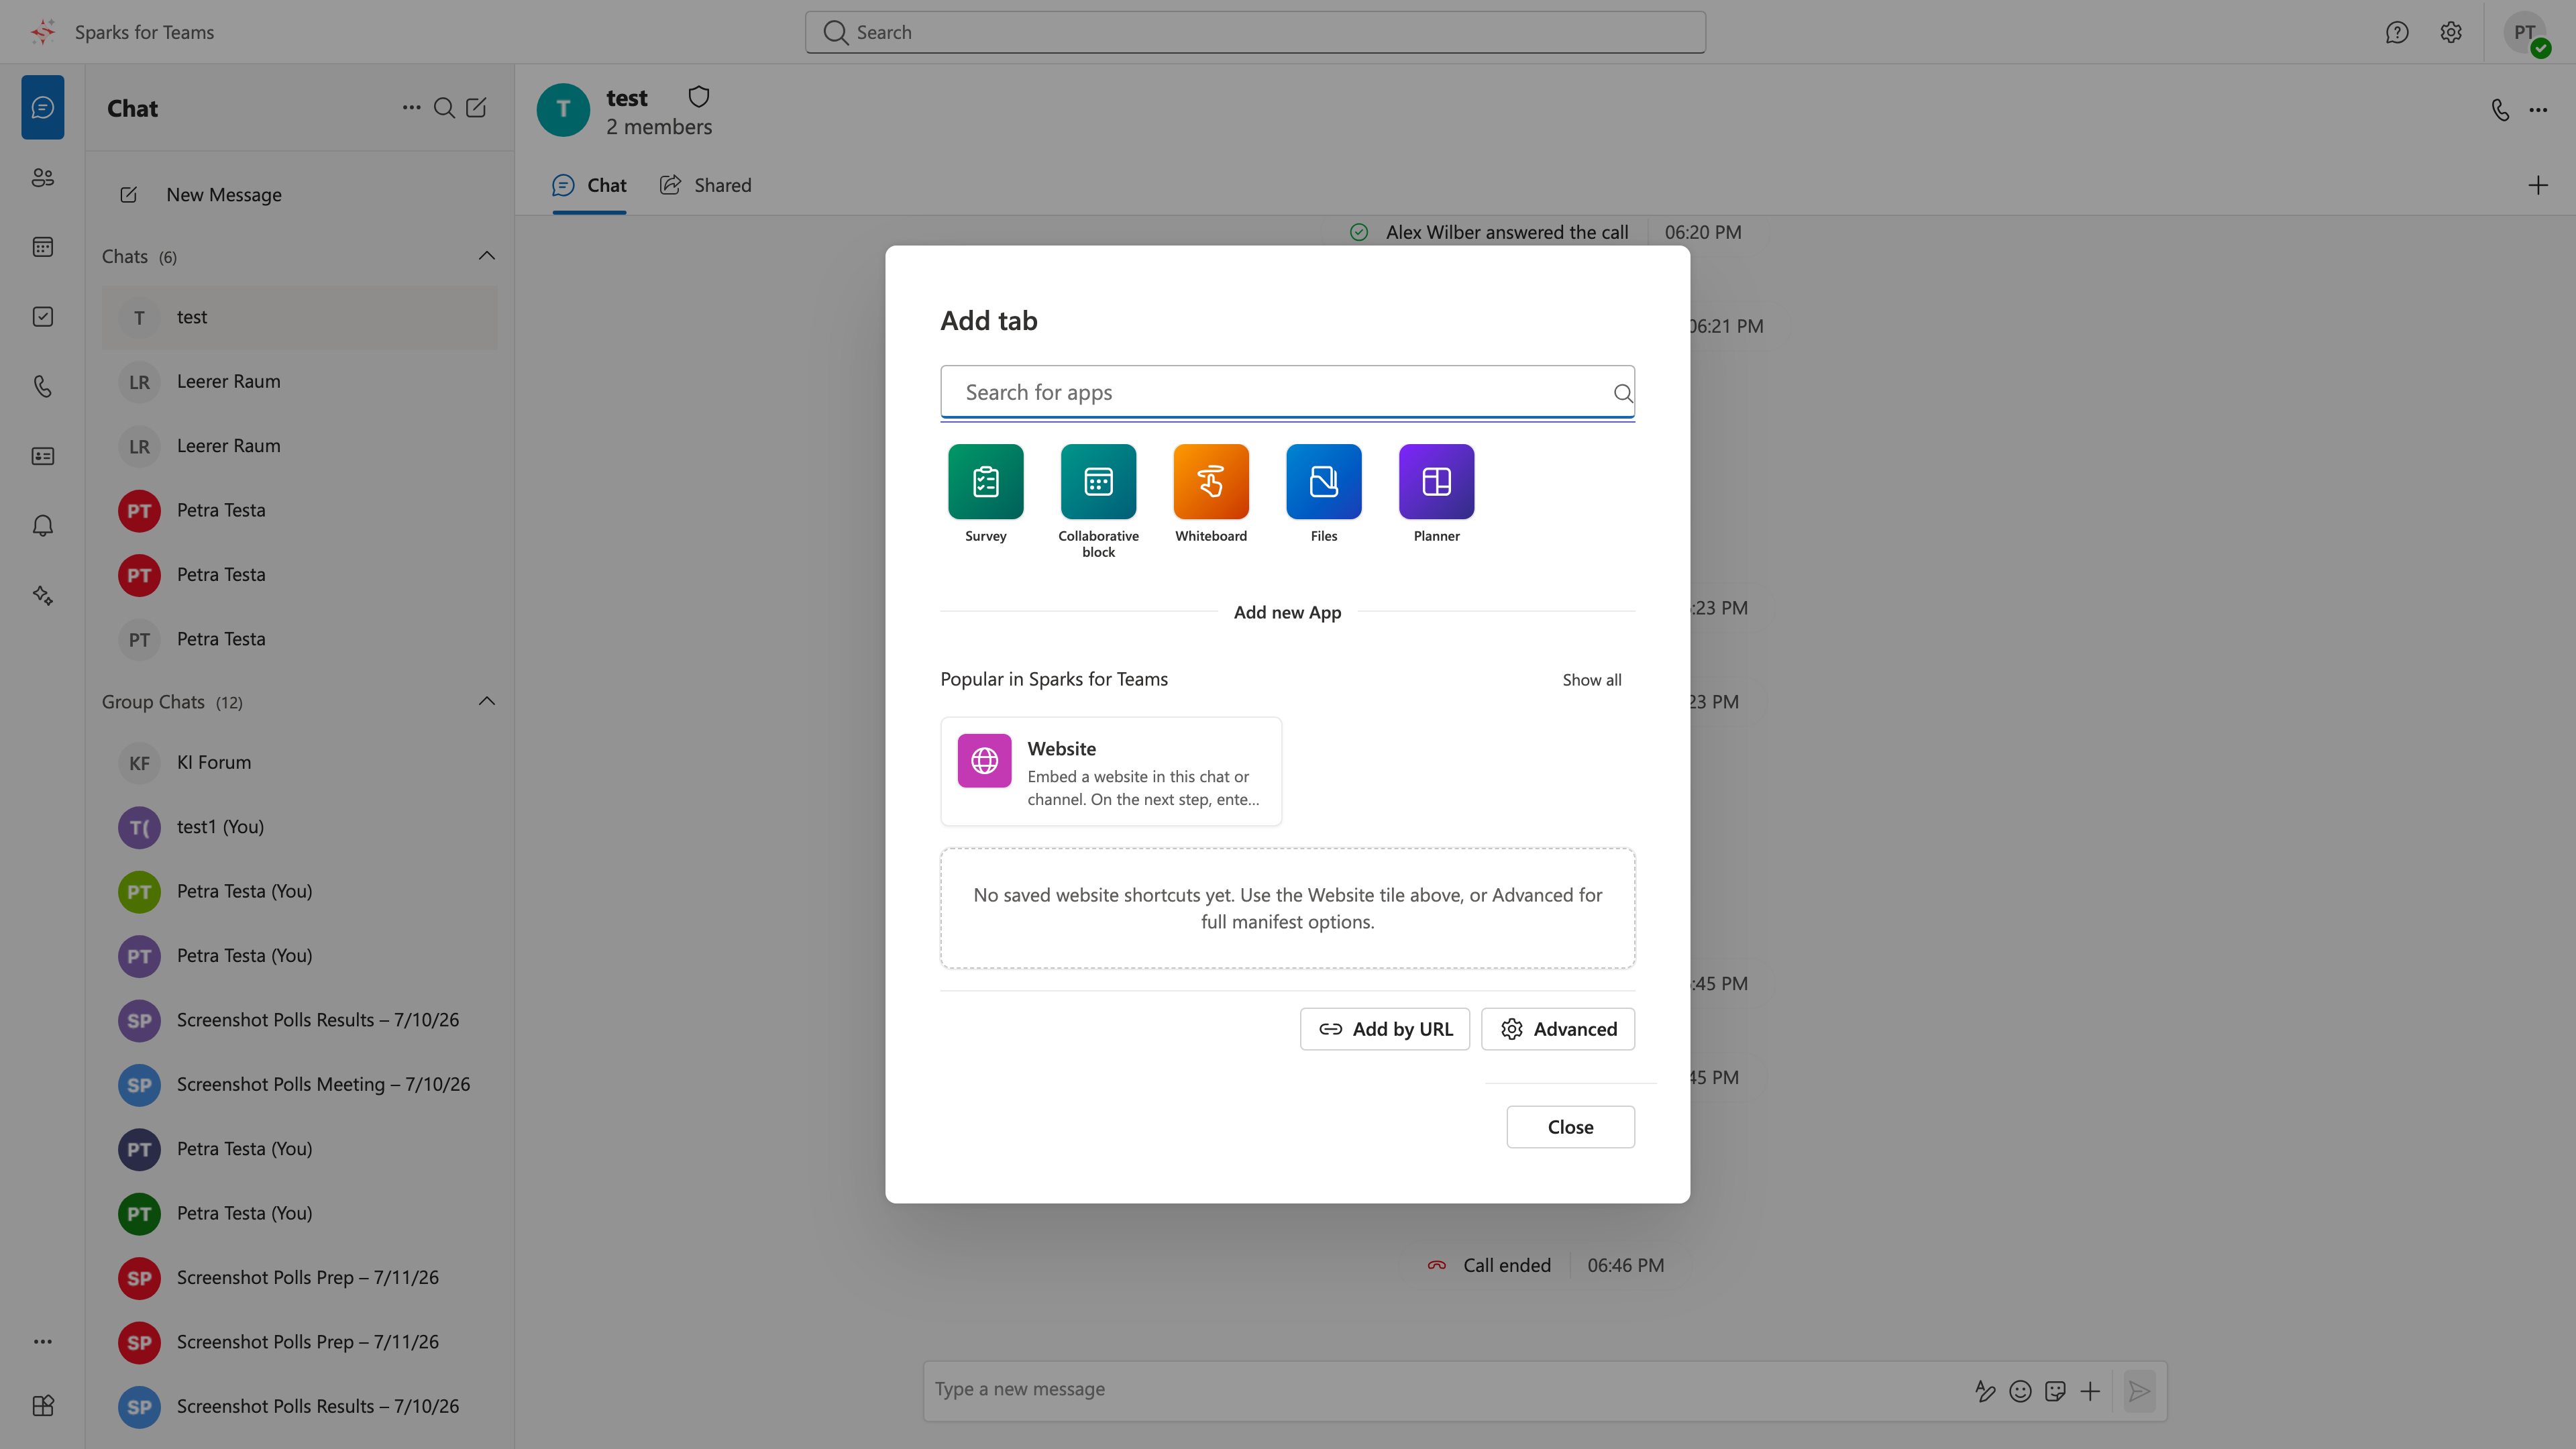This screenshot has width=2576, height=1449.
Task: Open sticker picker in message box
Action: pyautogui.click(x=2055, y=1391)
